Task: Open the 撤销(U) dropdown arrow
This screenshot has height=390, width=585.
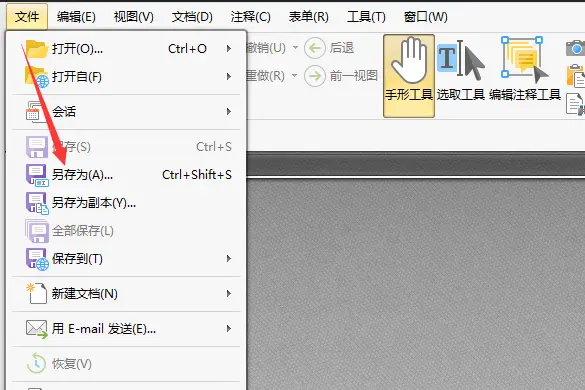Action: click(x=295, y=48)
